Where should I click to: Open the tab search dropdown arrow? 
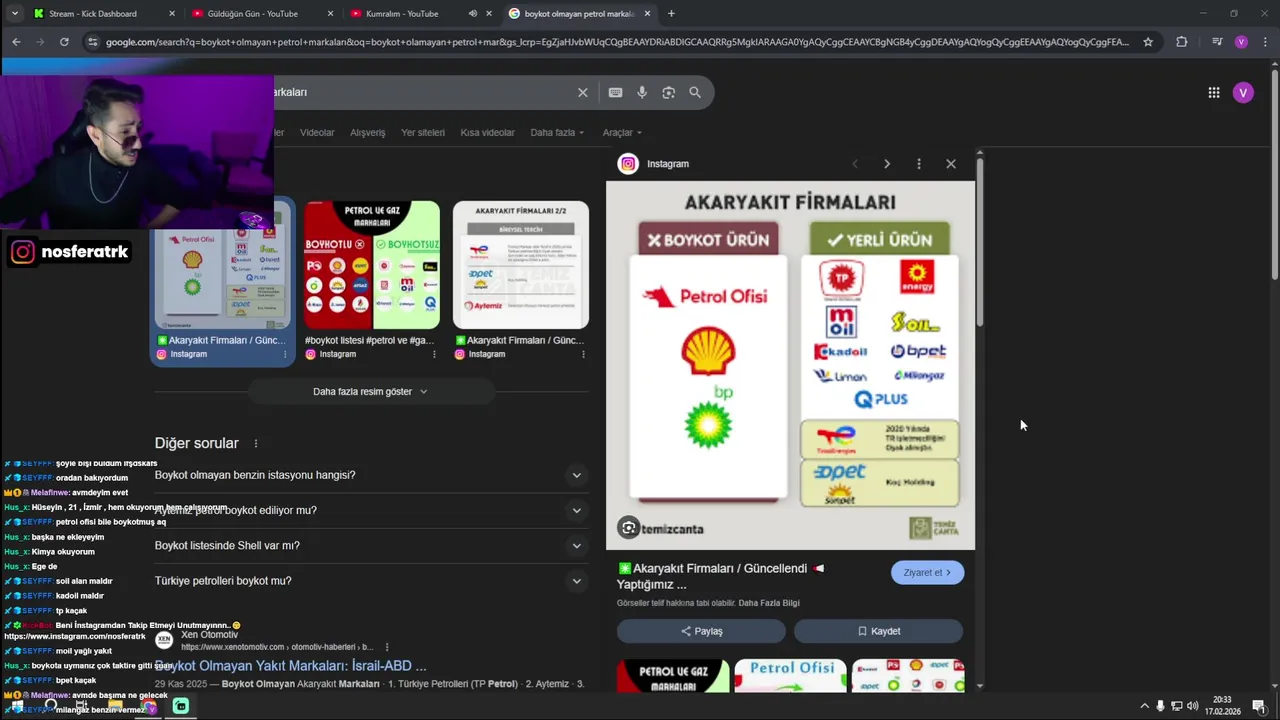tap(14, 14)
